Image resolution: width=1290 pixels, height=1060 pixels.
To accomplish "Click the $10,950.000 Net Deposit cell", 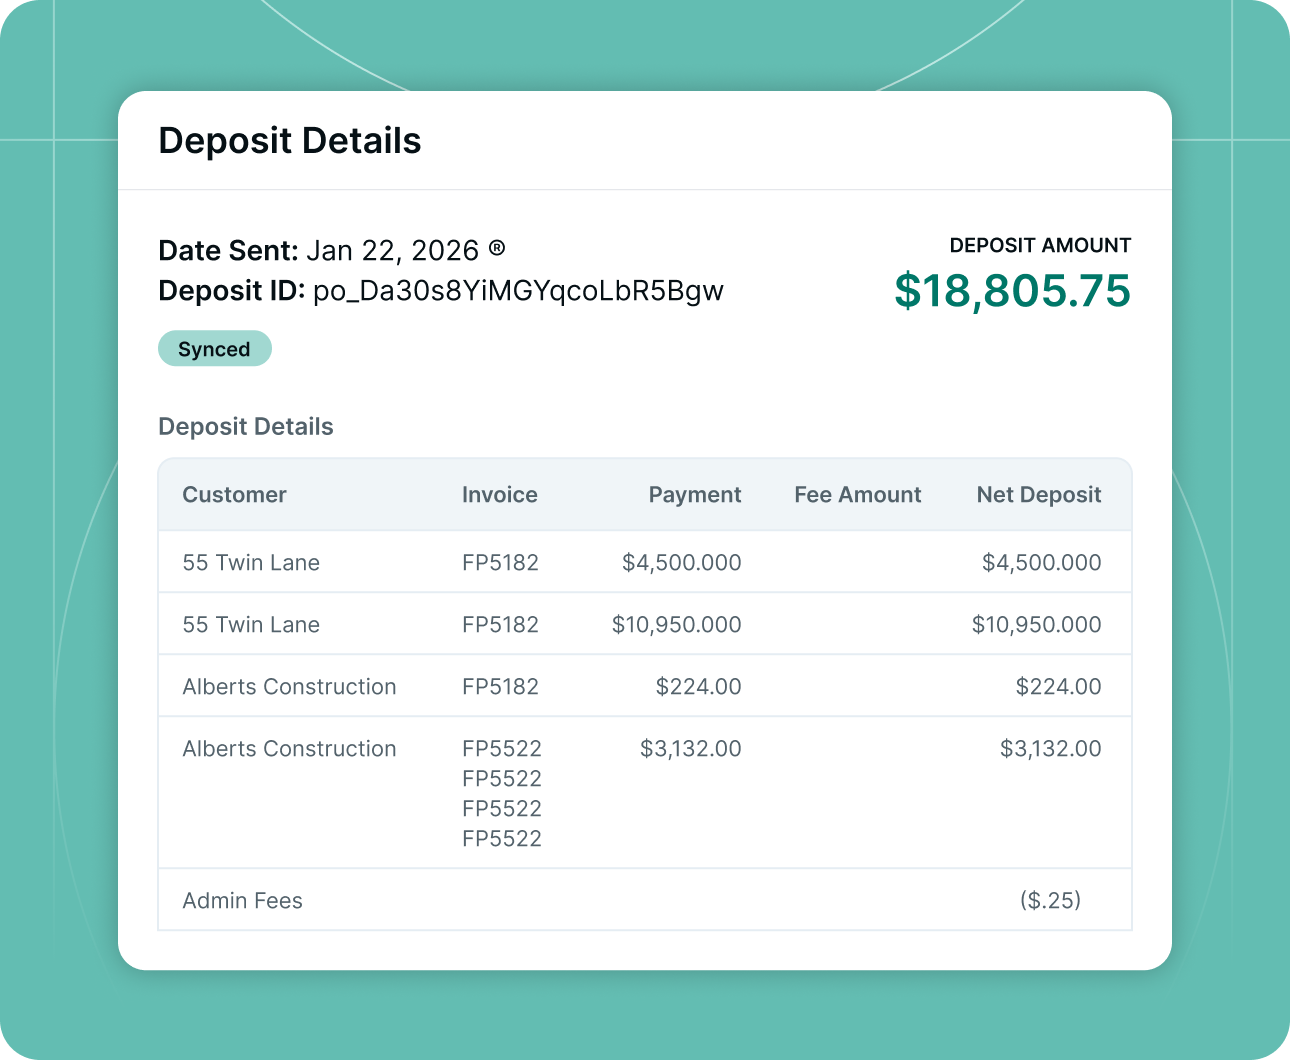I will (x=1037, y=625).
